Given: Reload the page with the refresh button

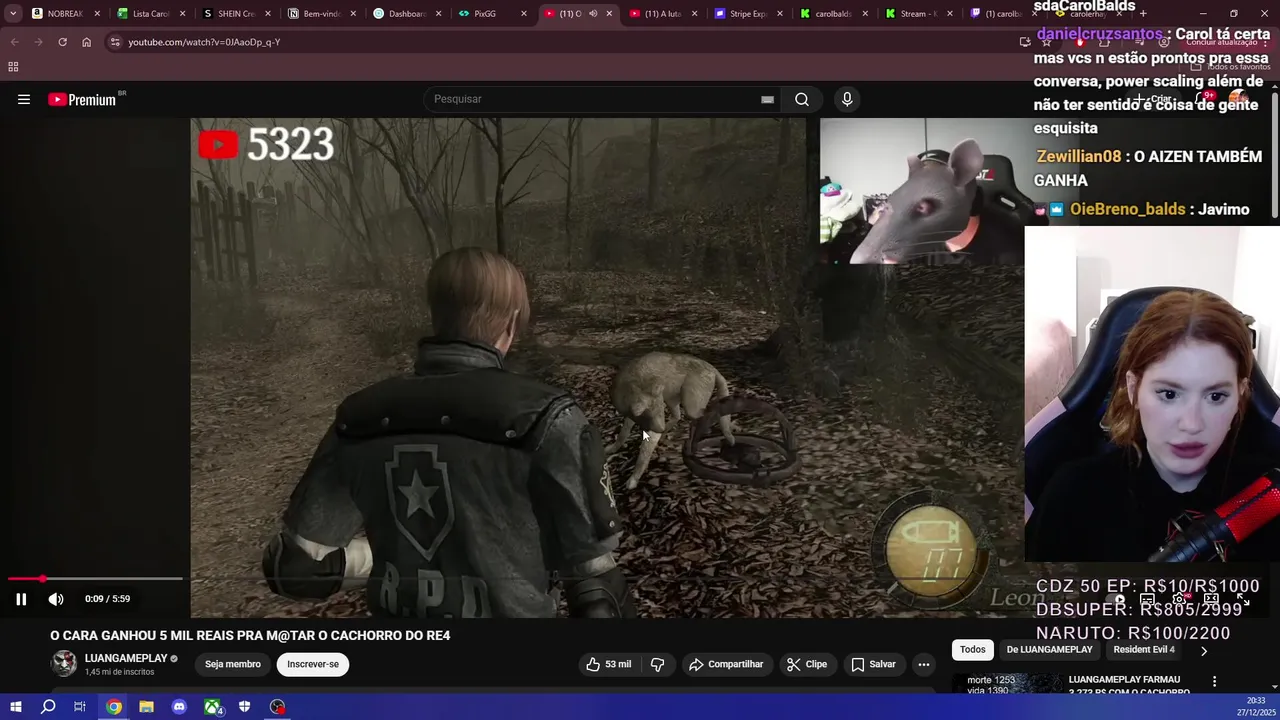Looking at the screenshot, I should click(62, 42).
